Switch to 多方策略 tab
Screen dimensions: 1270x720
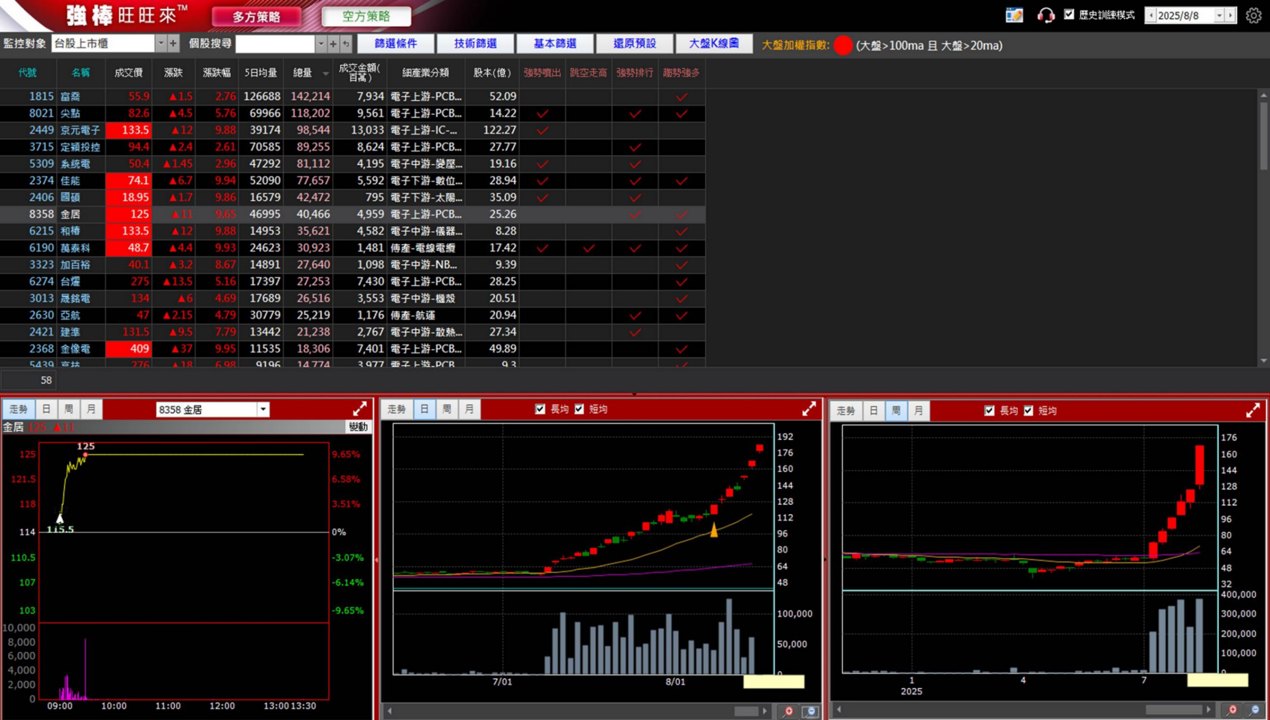(258, 17)
